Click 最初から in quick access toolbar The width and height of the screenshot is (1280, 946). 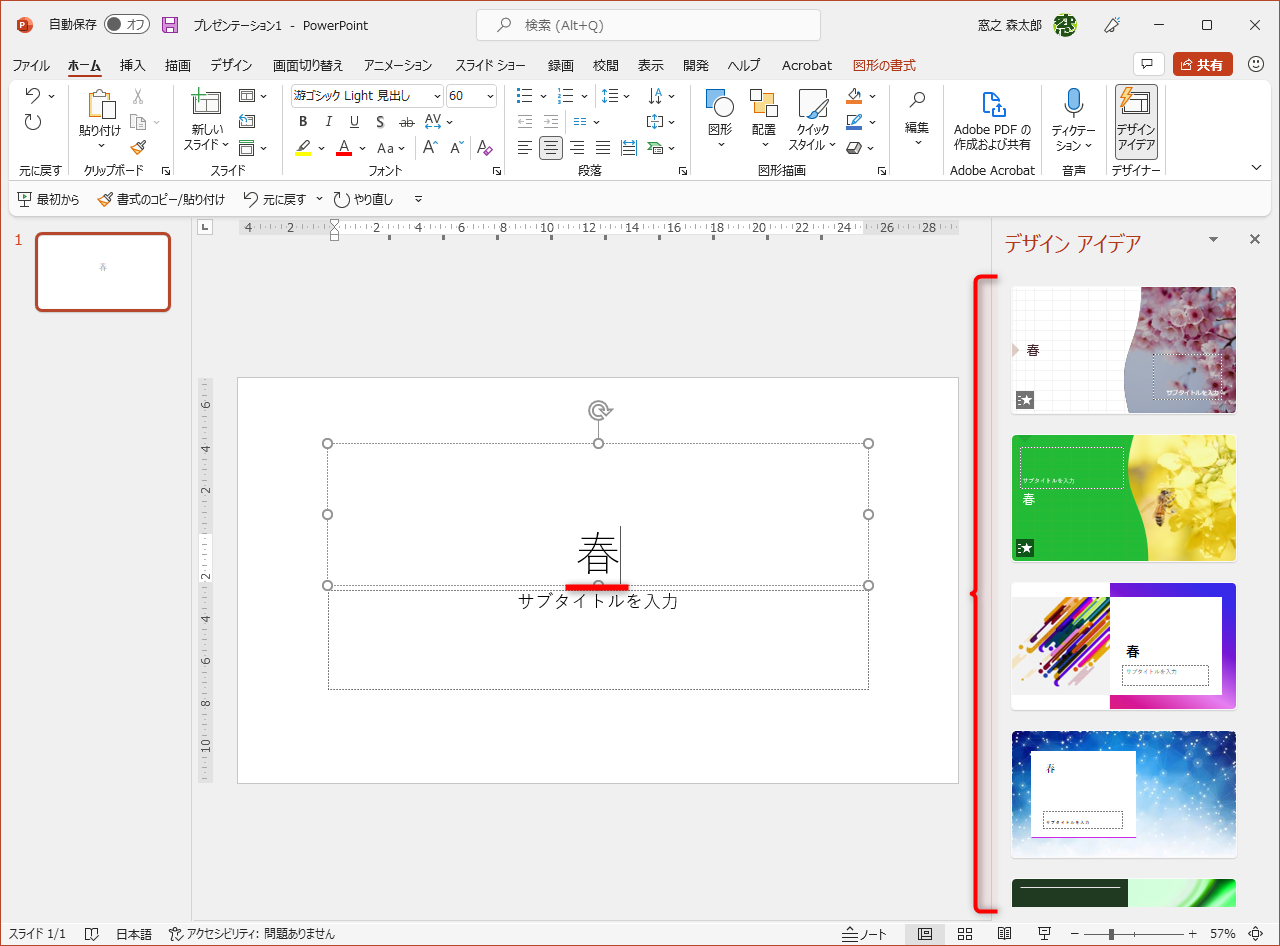48,199
